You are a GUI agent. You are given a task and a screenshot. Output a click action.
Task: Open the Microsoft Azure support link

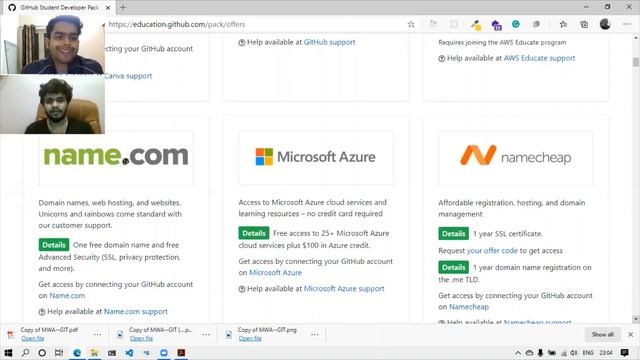tap(344, 289)
